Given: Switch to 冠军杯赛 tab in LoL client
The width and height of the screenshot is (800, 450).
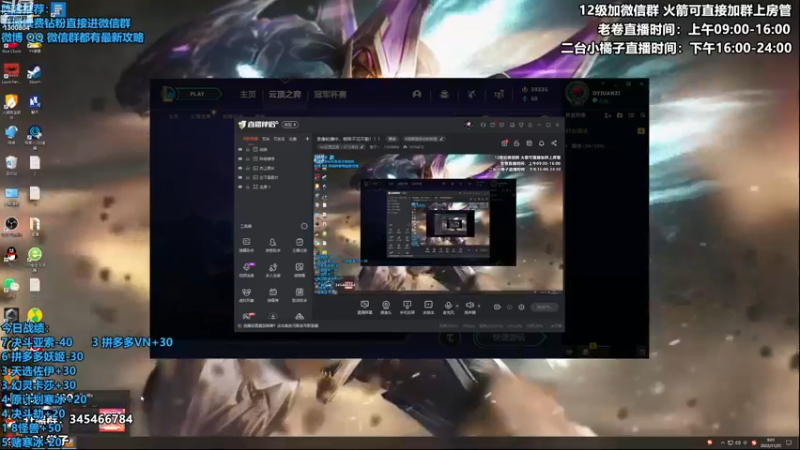Looking at the screenshot, I should click(x=330, y=94).
